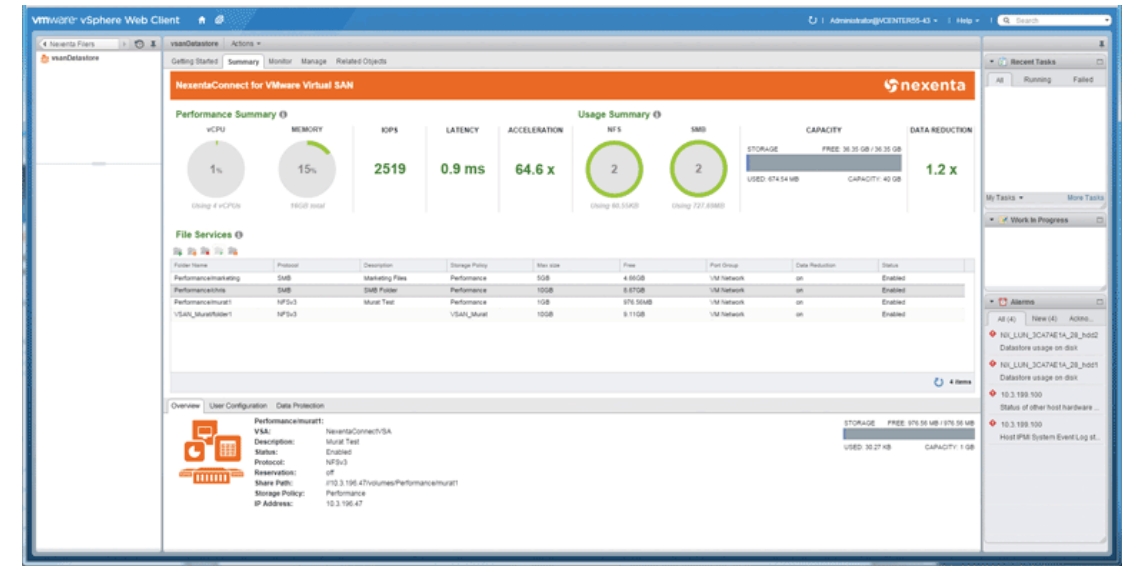Show Performance Summary info icon

pos(284,115)
